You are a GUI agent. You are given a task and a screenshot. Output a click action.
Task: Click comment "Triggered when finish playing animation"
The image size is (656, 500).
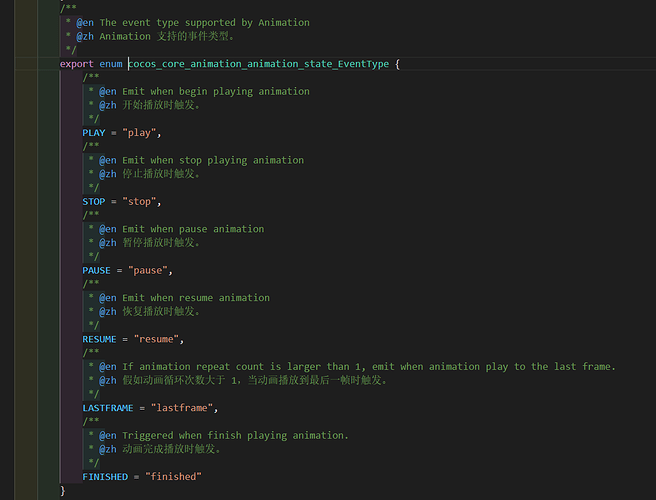pos(235,435)
